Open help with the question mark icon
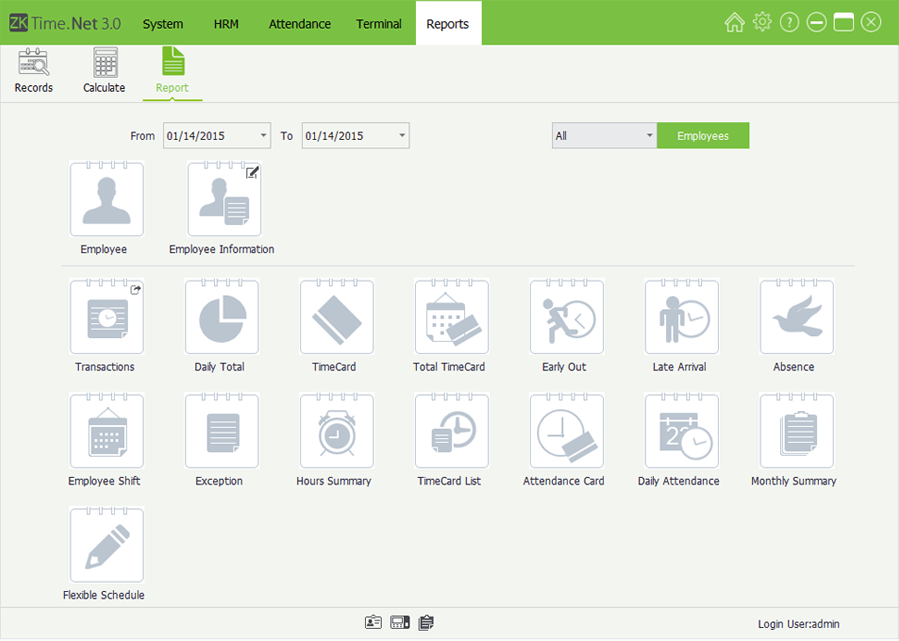The width and height of the screenshot is (899, 641). pos(789,23)
